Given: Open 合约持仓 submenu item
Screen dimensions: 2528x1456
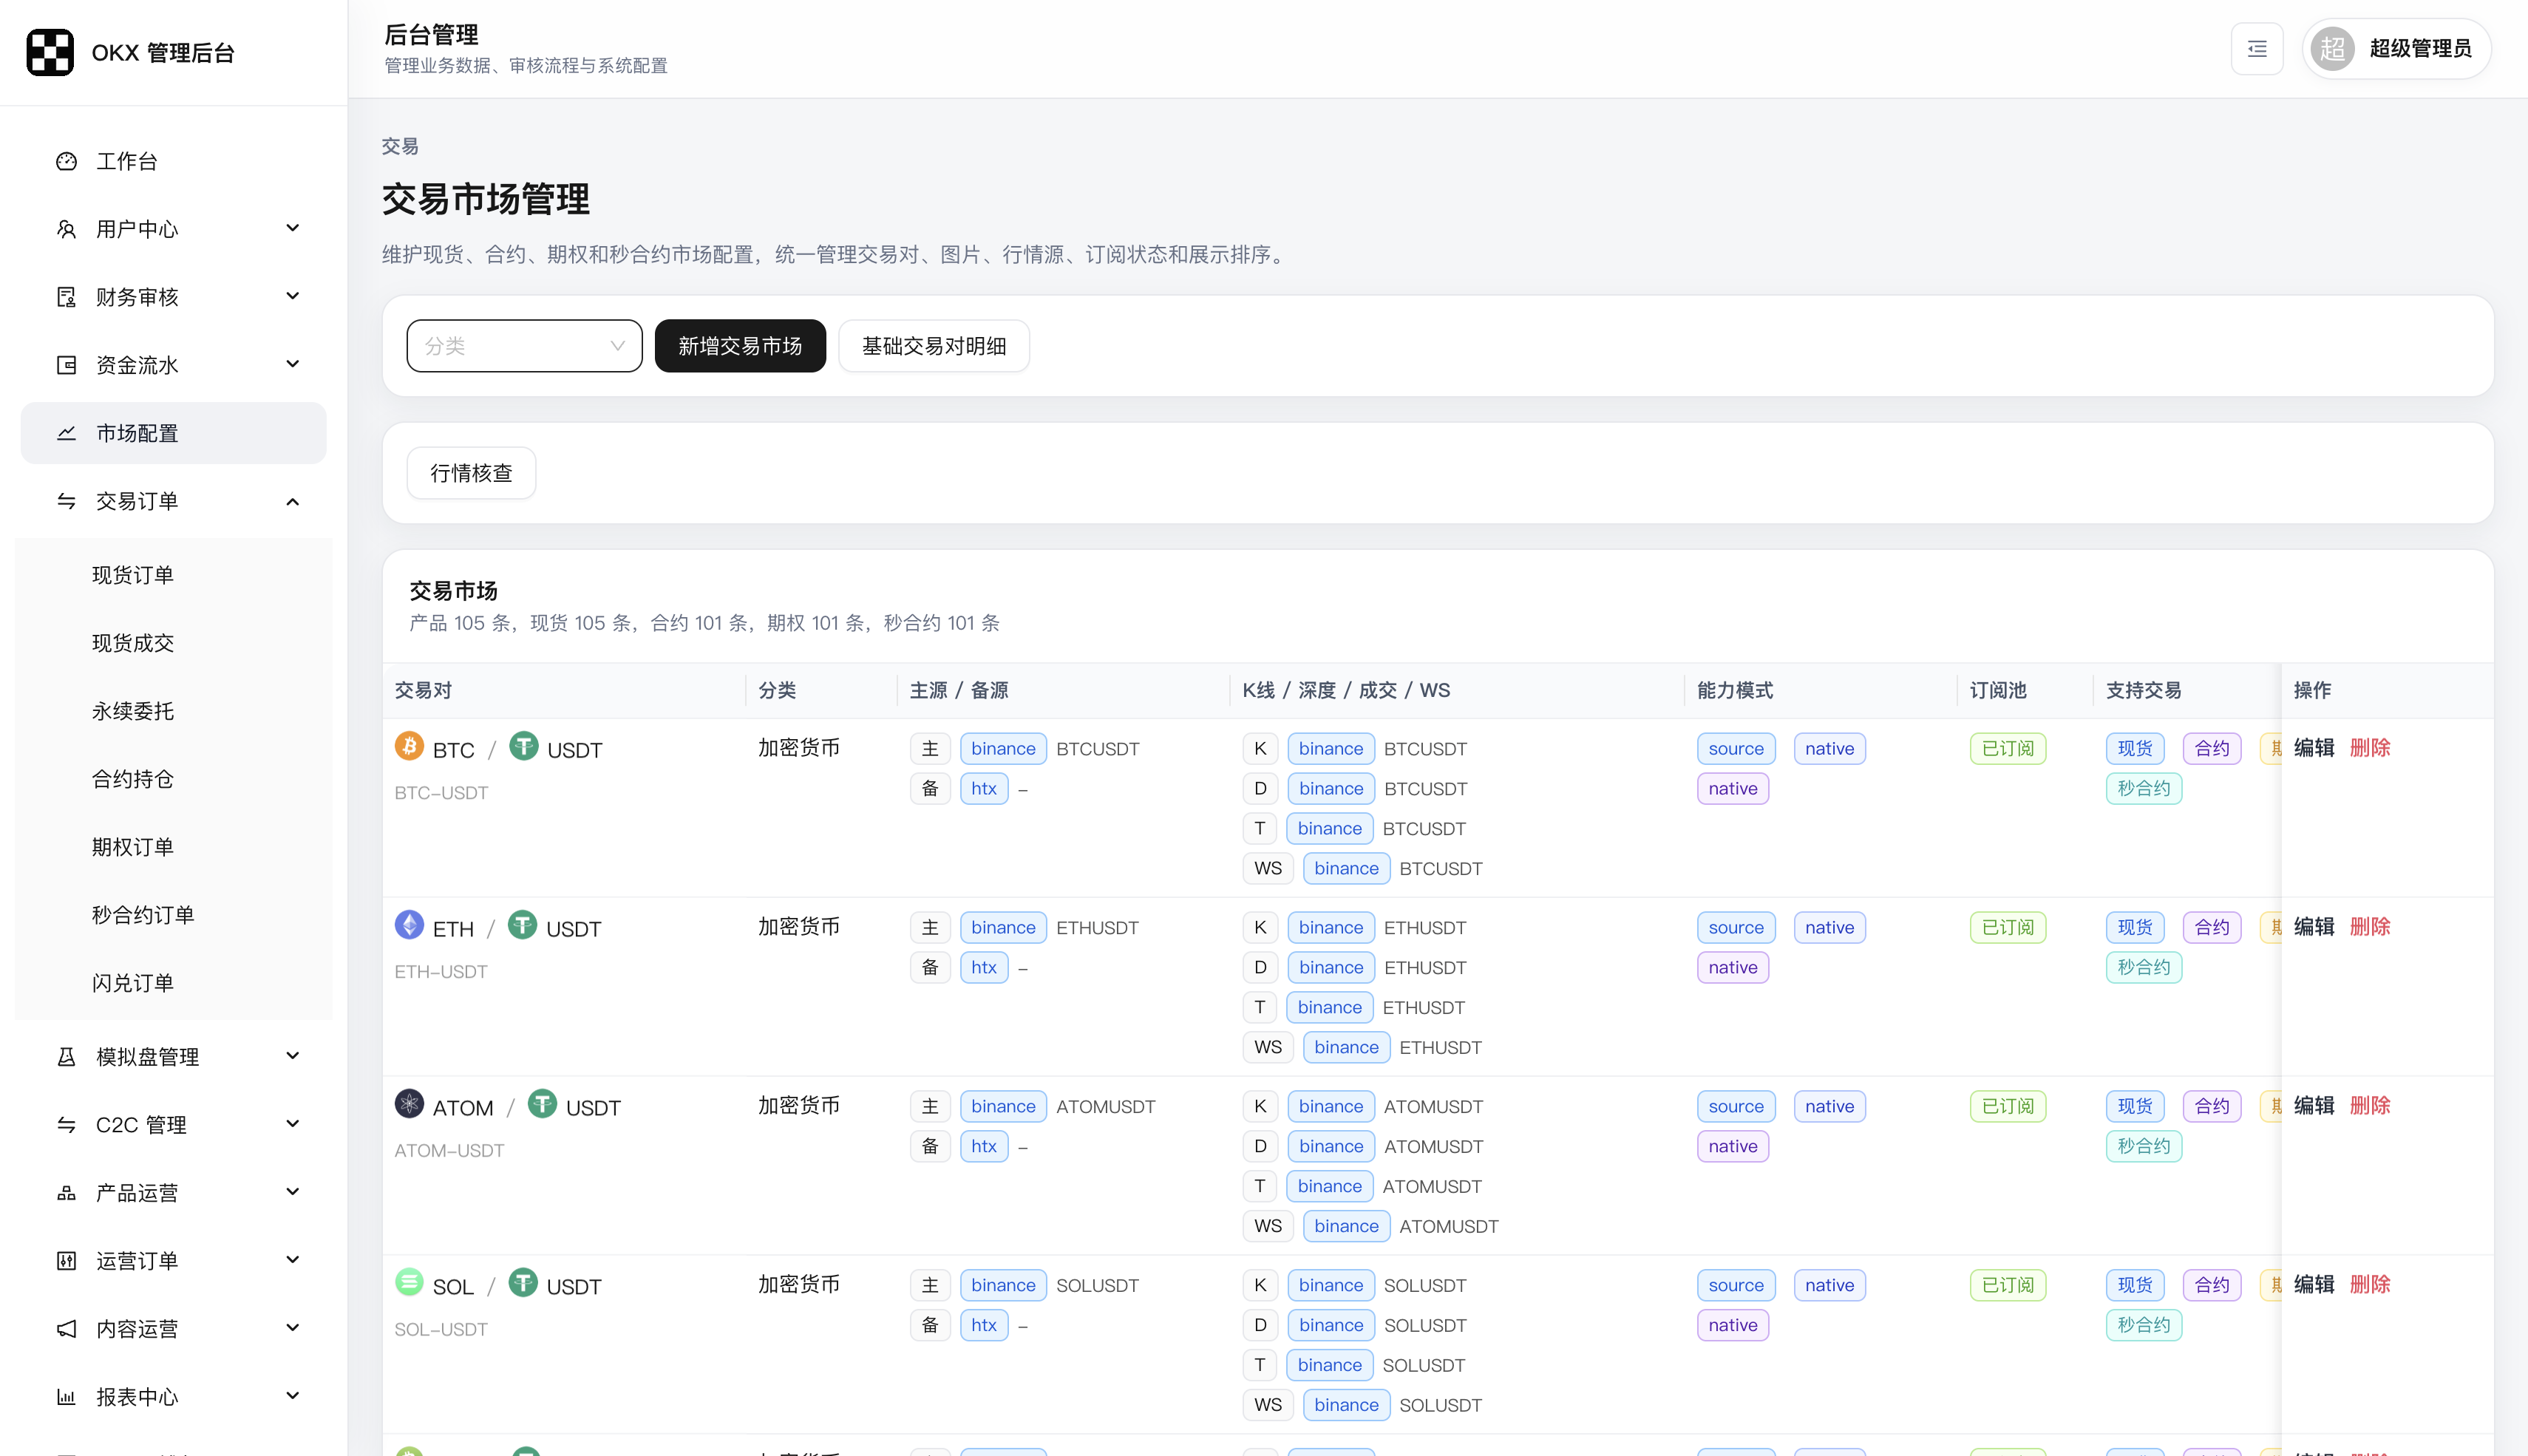Looking at the screenshot, I should pos(174,779).
